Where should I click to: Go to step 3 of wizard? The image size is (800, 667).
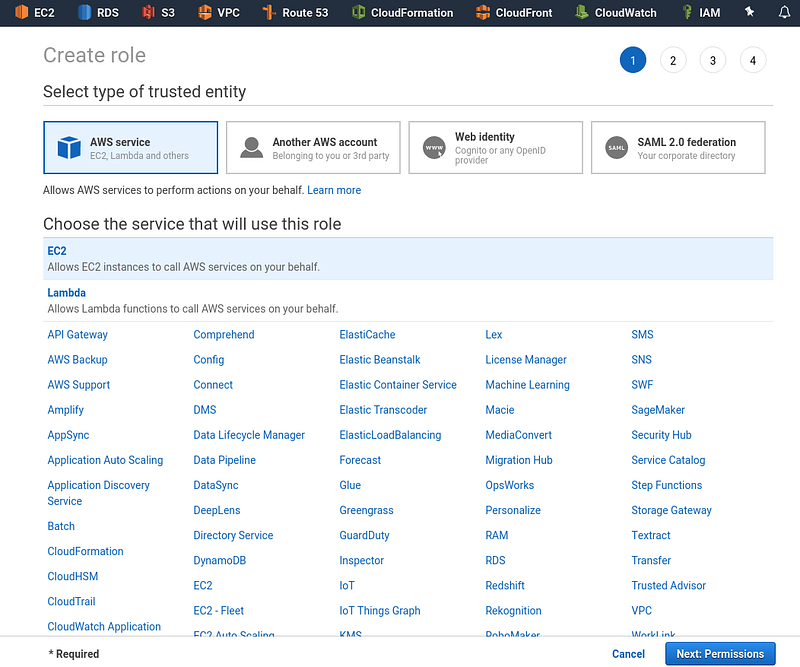pyautogui.click(x=713, y=60)
